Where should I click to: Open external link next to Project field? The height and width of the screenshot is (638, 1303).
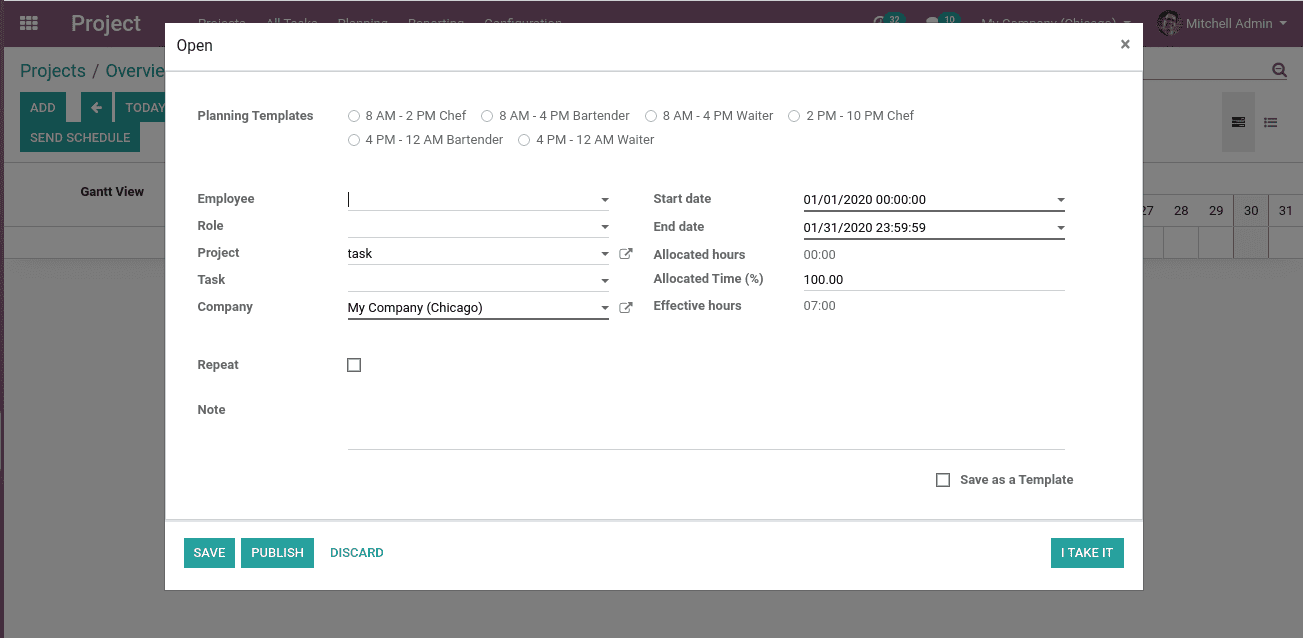point(626,254)
